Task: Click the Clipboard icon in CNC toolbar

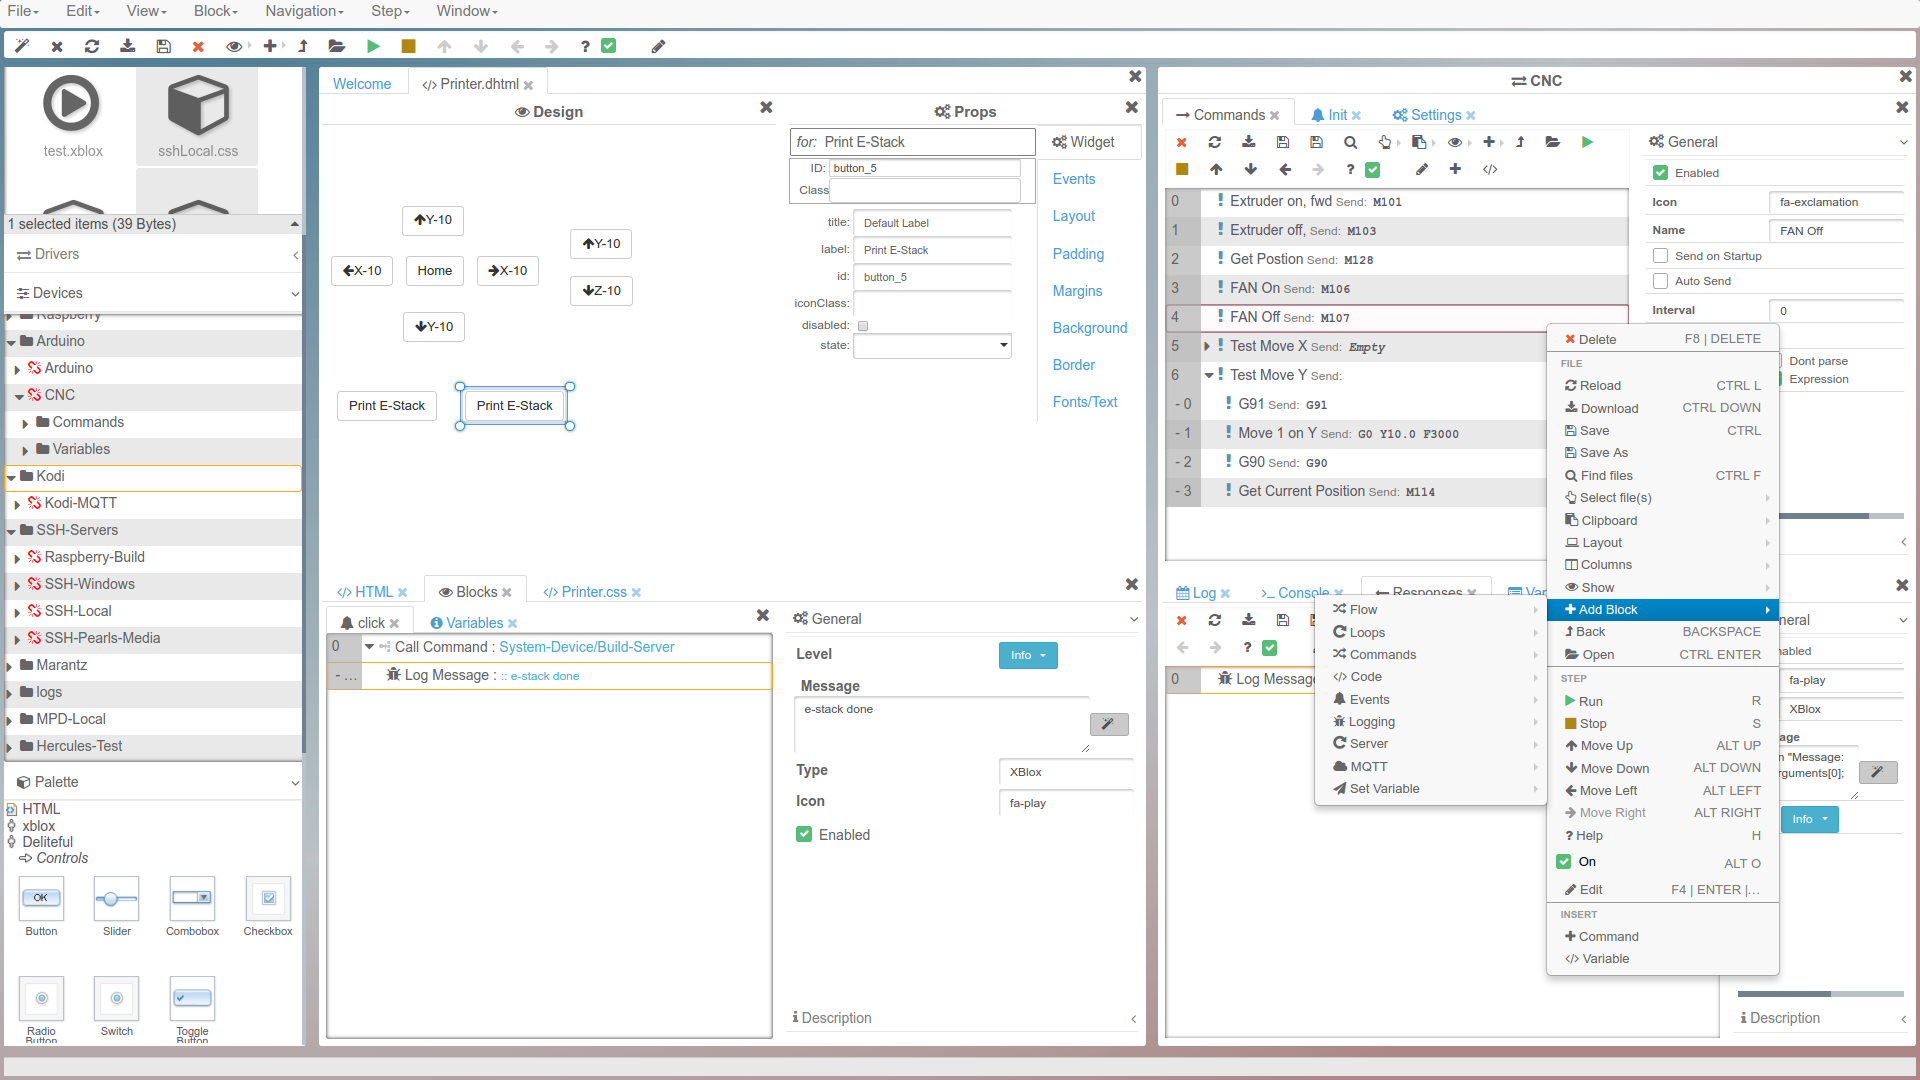Action: [1419, 142]
